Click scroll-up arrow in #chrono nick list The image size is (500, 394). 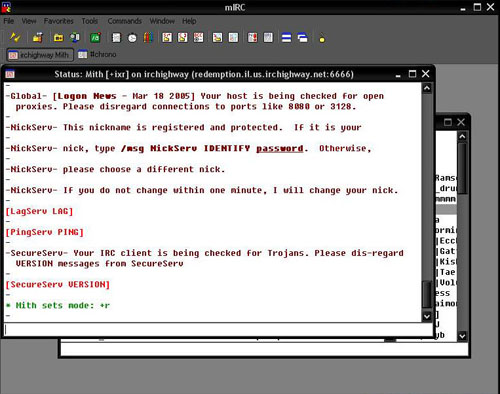pos(462,136)
